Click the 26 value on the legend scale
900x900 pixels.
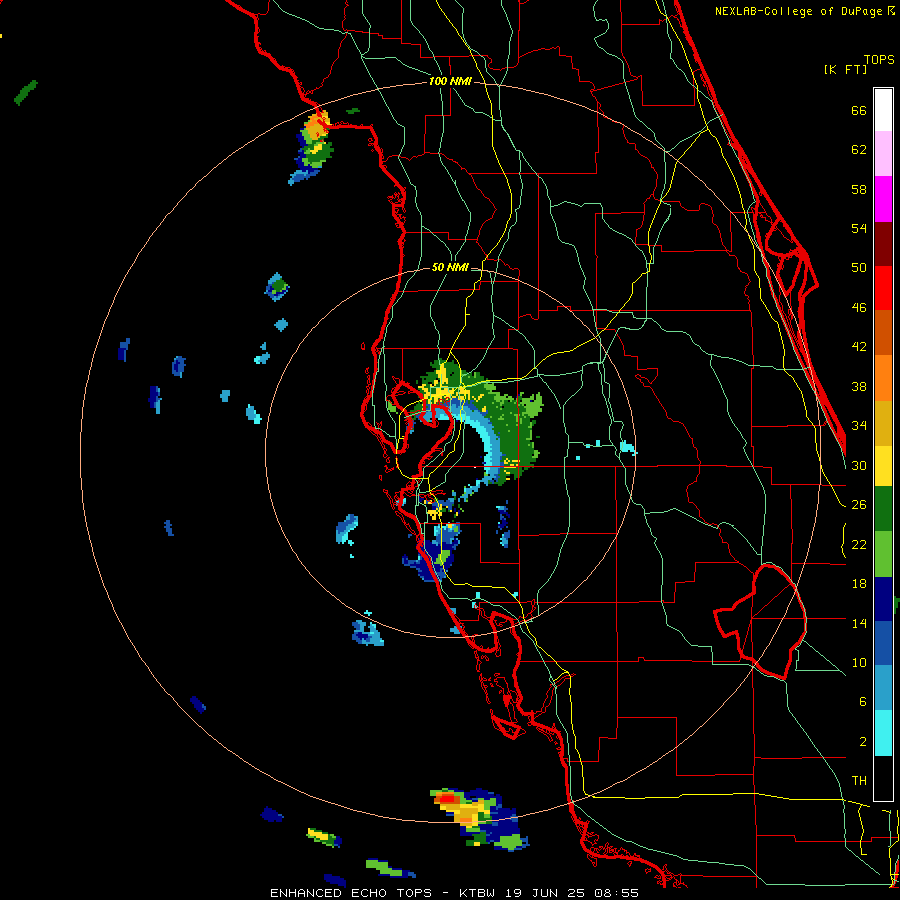click(859, 505)
